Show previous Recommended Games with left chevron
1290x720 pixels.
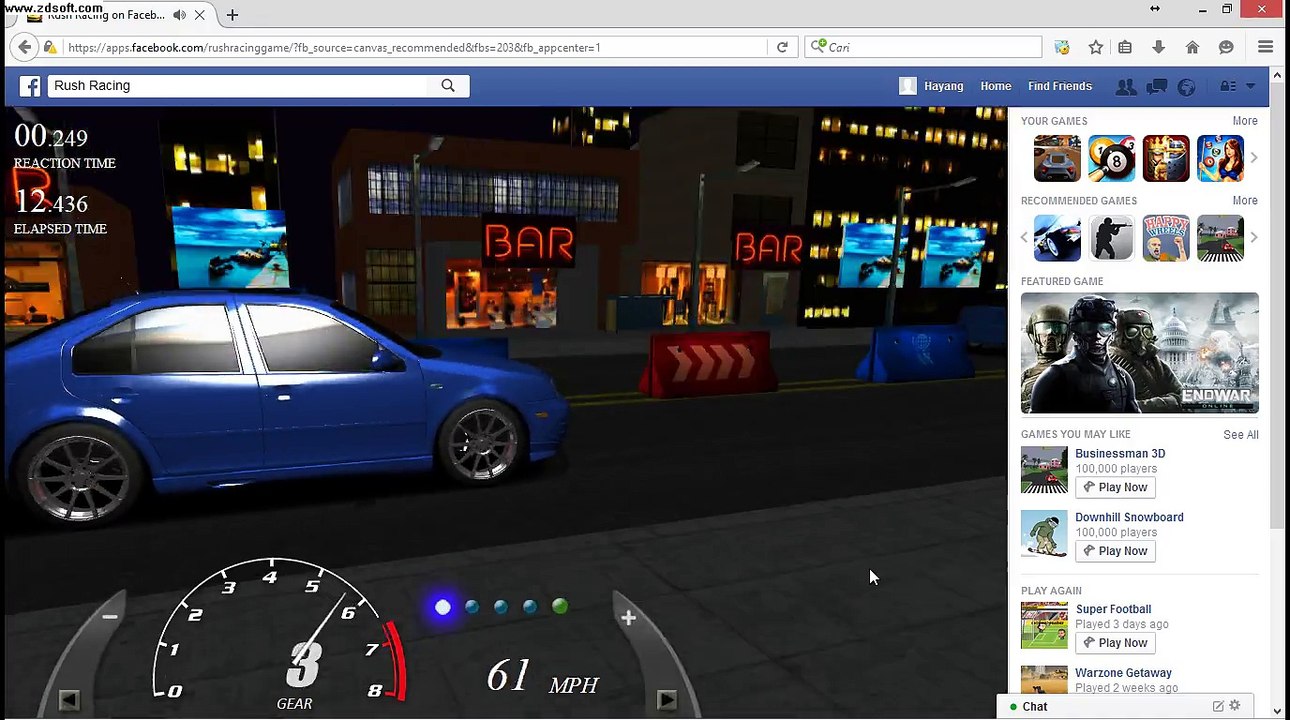tap(1025, 238)
